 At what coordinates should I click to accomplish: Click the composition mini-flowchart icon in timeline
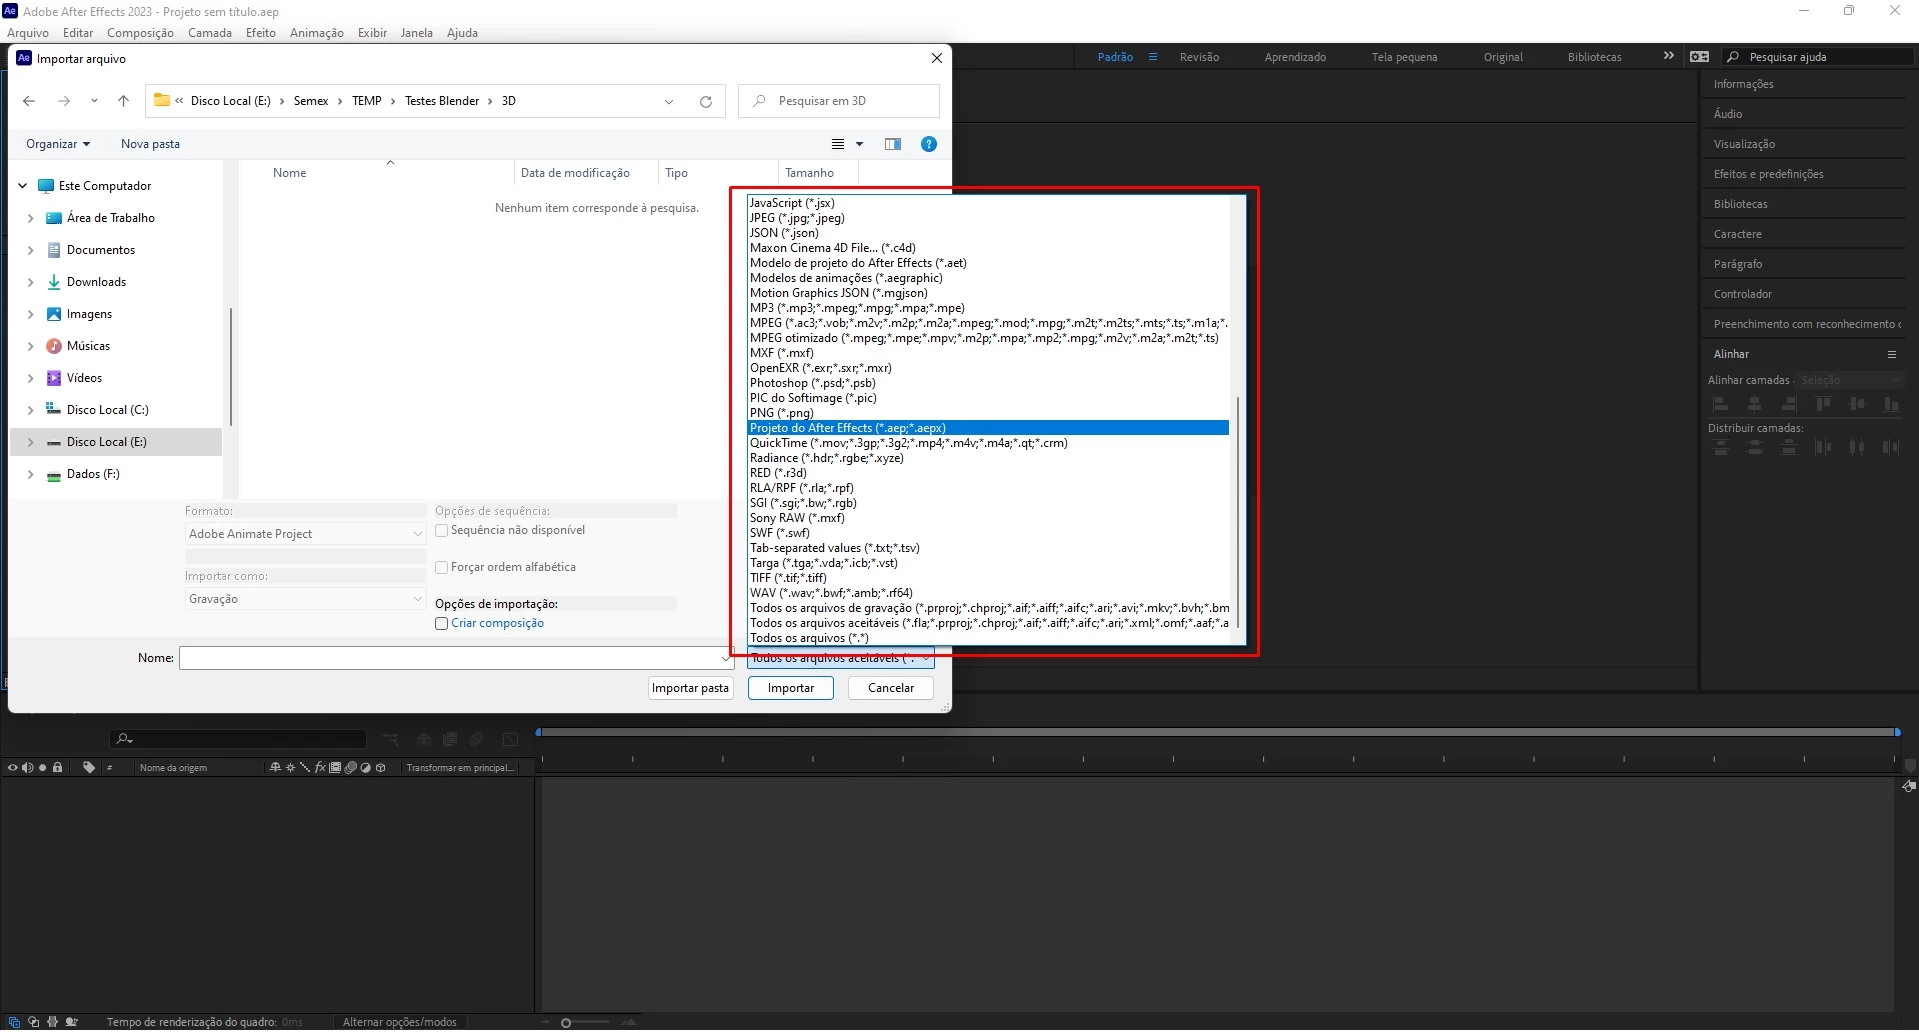point(391,739)
